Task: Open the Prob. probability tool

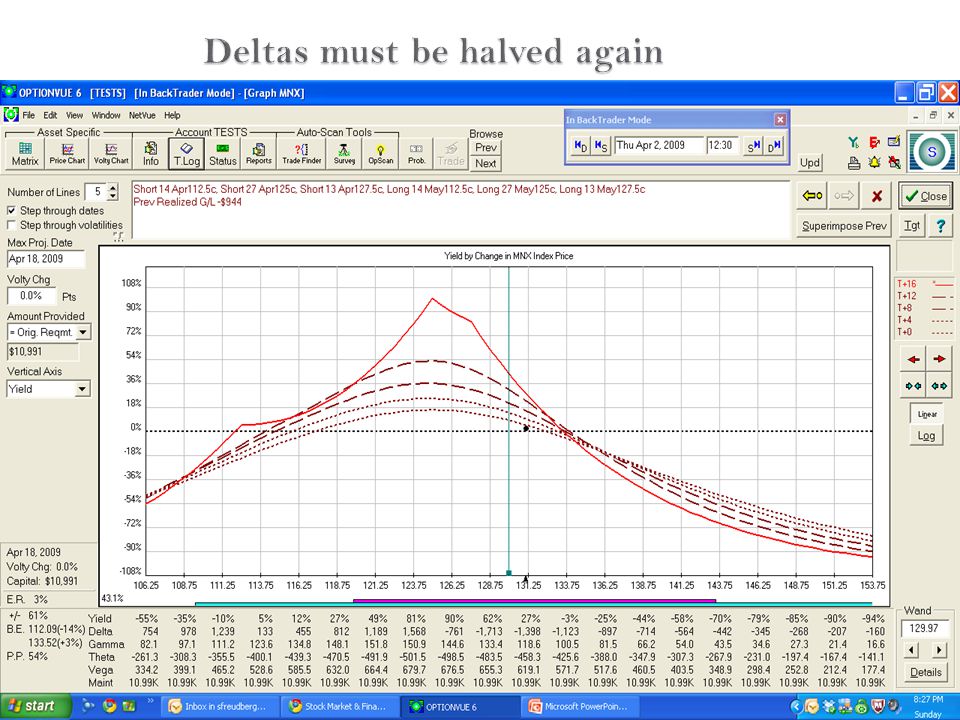Action: pos(416,154)
